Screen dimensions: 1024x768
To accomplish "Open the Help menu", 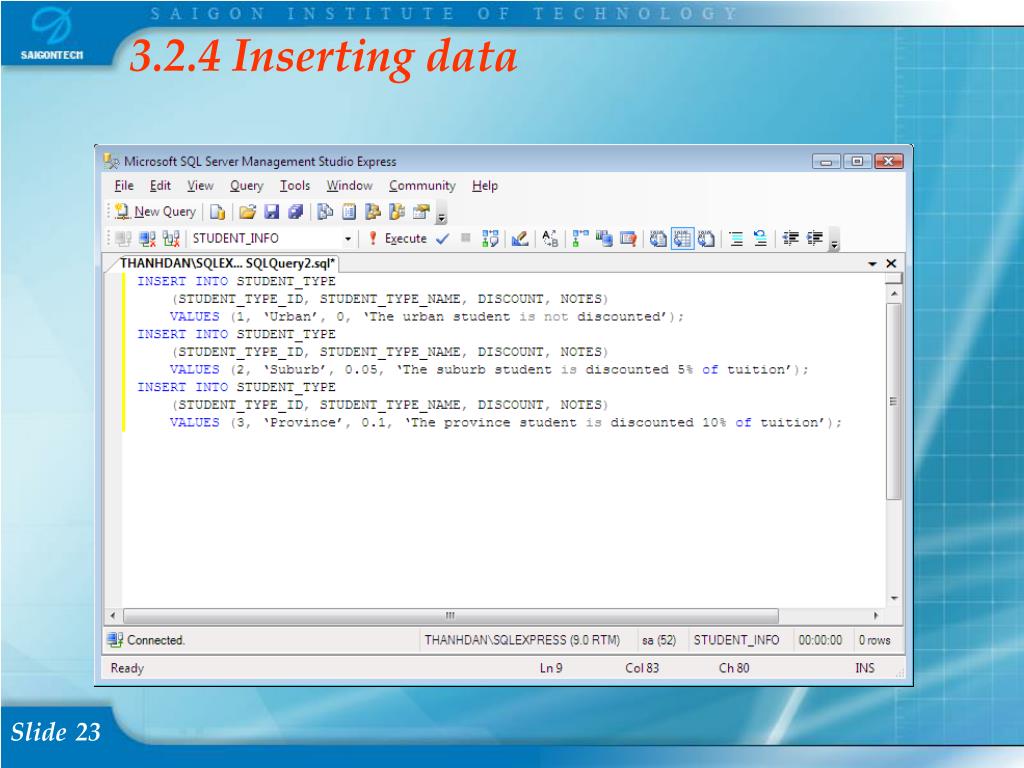I will 485,185.
